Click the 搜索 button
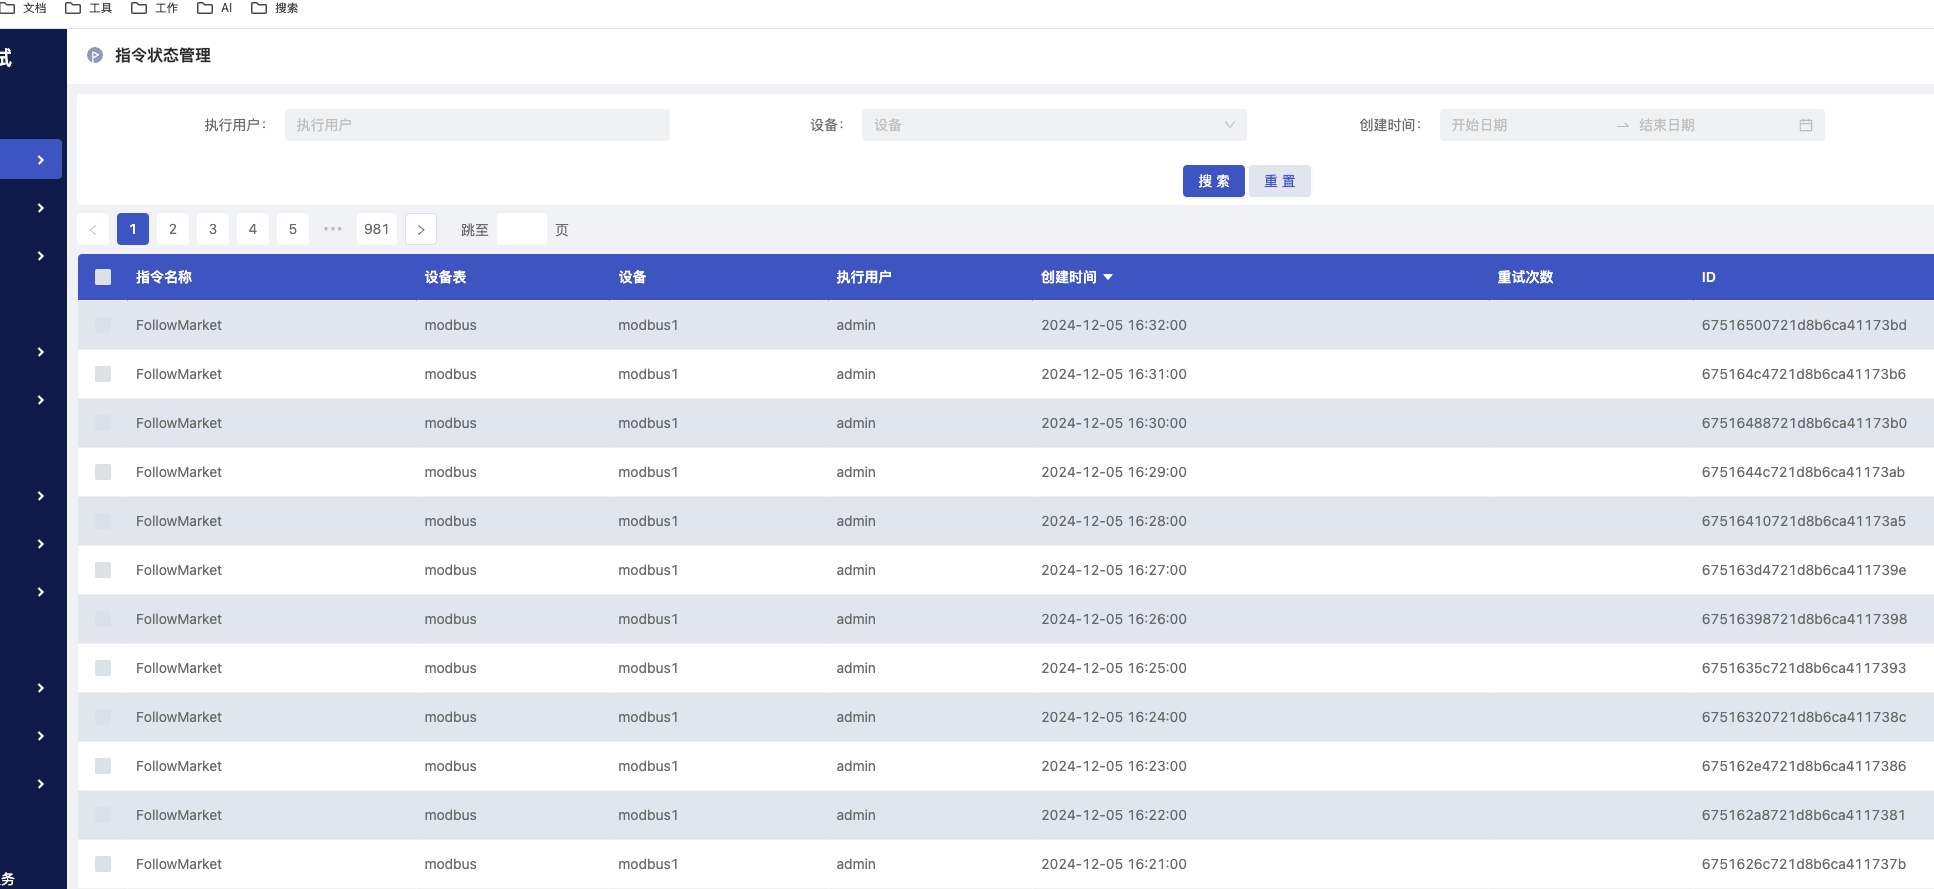Screen dimensions: 1934x889 click(1214, 181)
